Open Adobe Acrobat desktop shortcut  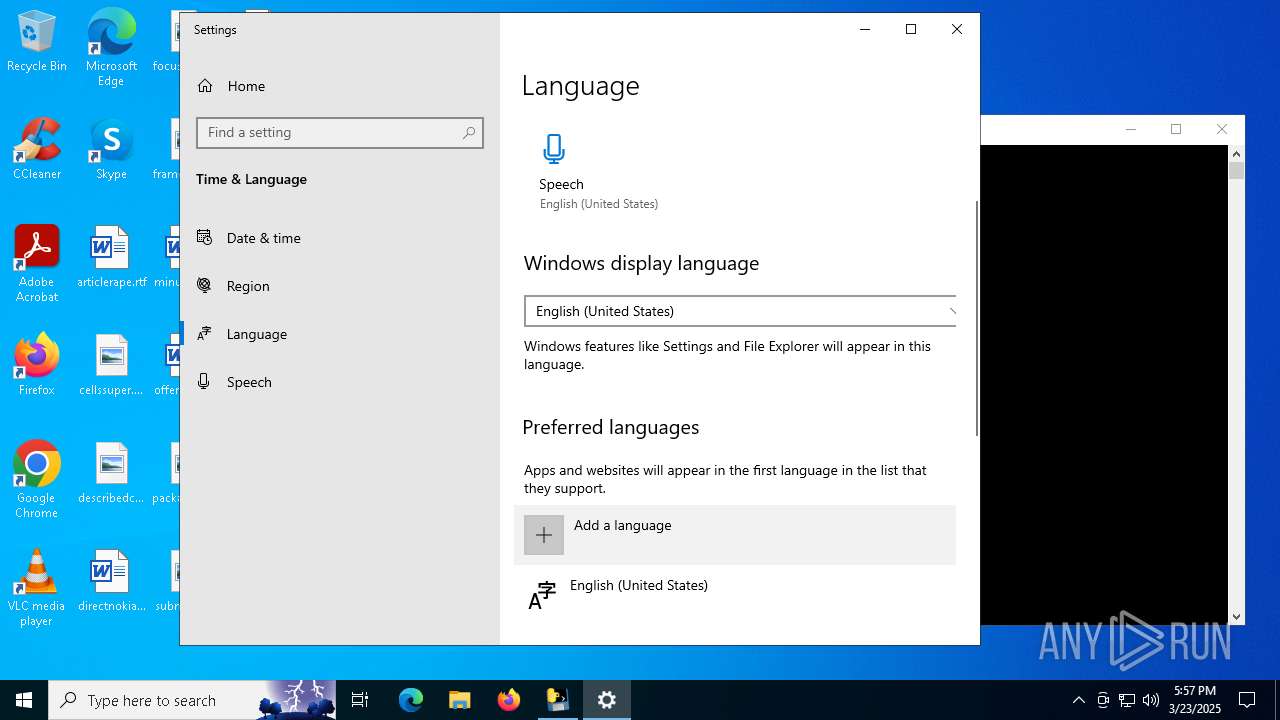(x=37, y=256)
